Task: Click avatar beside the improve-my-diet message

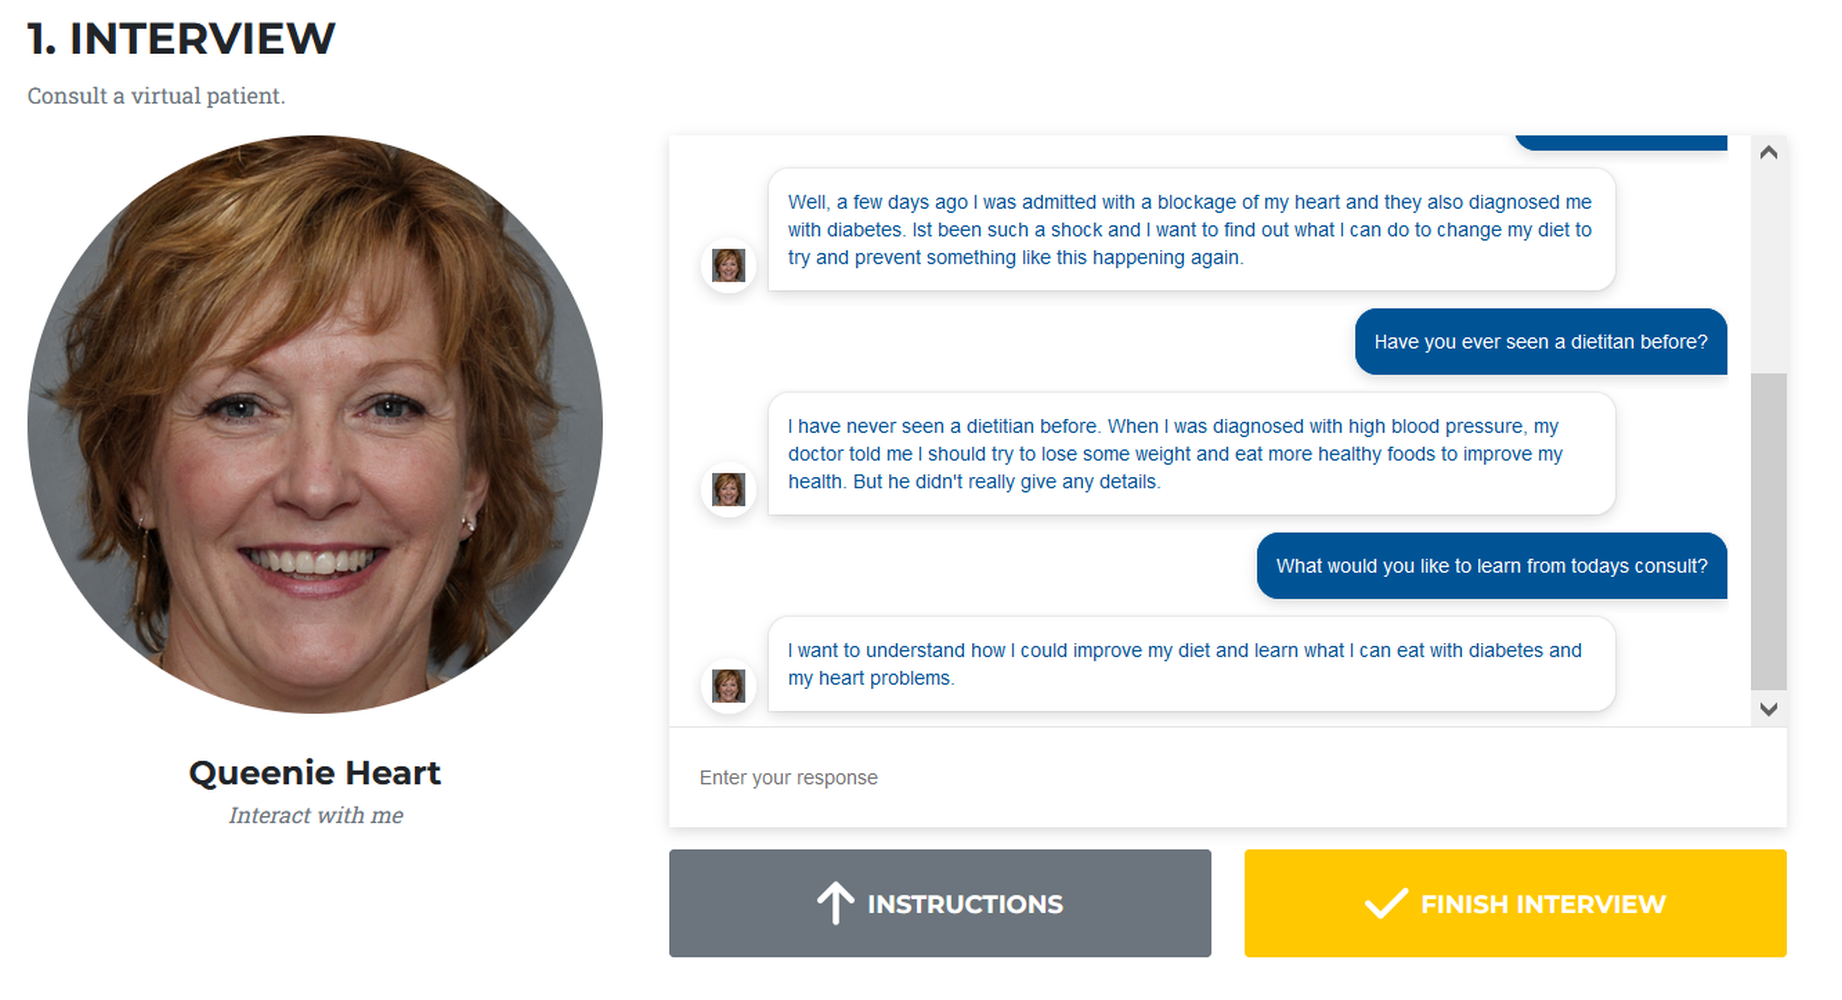Action: (x=728, y=686)
